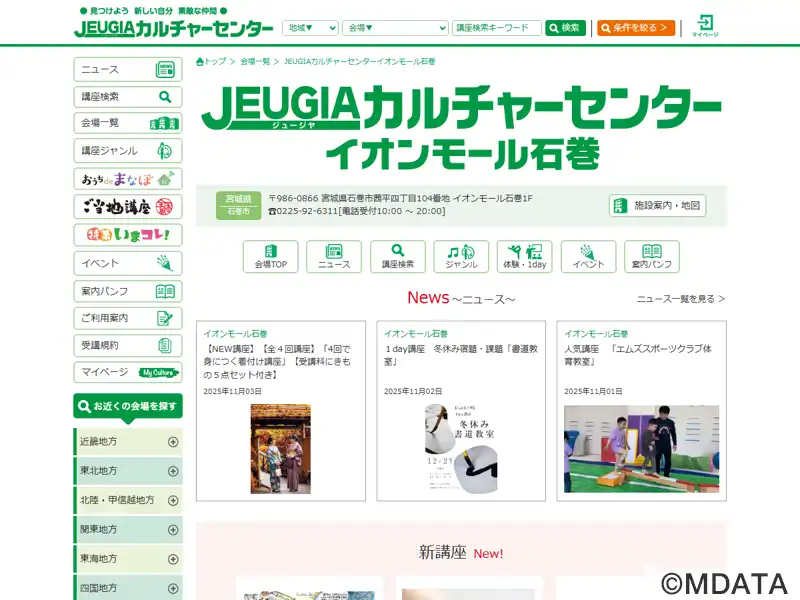Click the いまコレ! banner
This screenshot has width=800, height=600.
point(128,235)
